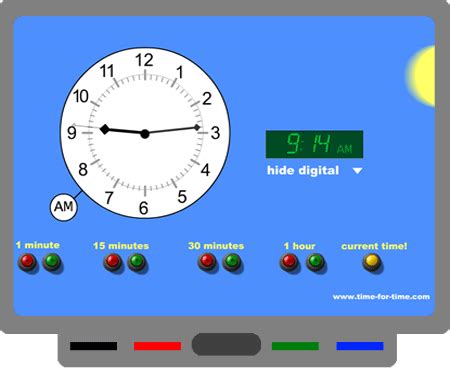
Task: Select the black marker on the tray
Action: coord(93,346)
